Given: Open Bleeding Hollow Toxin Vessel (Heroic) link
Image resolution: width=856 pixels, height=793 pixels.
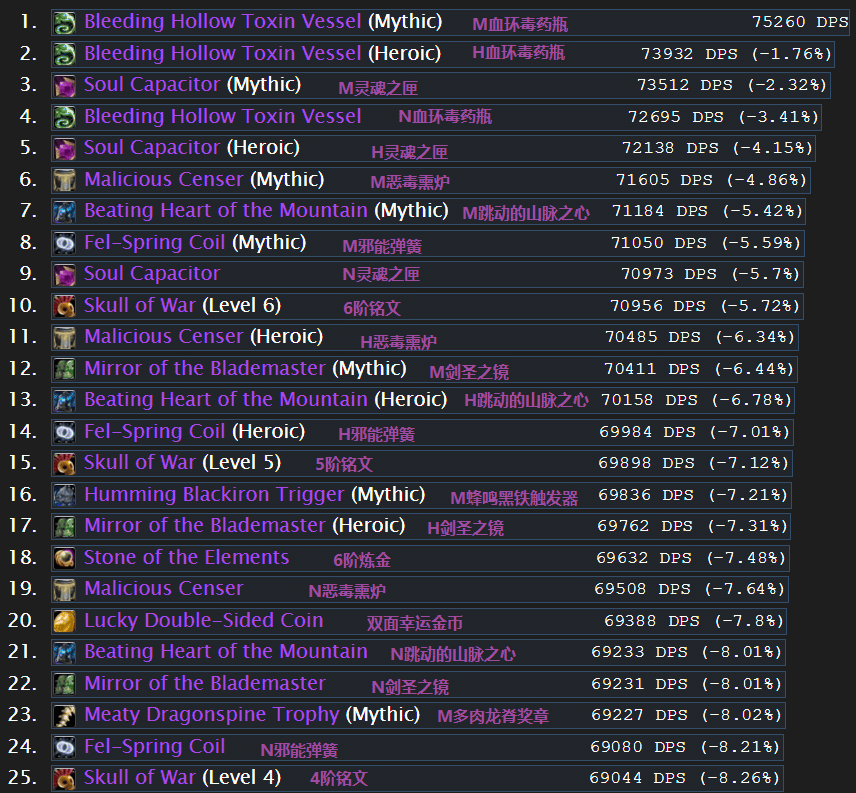Looking at the screenshot, I should (263, 53).
